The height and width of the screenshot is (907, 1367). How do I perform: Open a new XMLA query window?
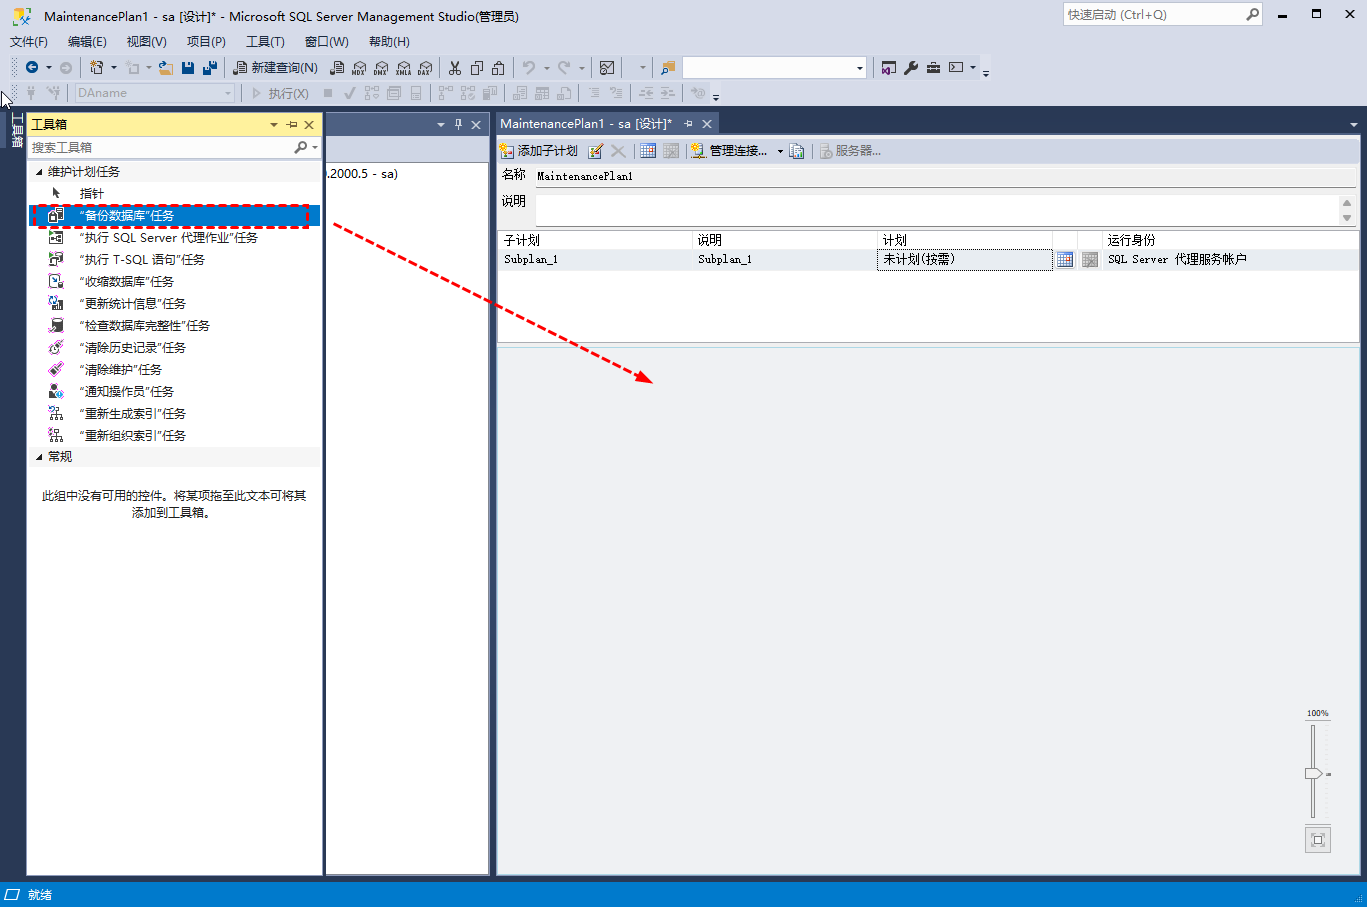(x=404, y=67)
